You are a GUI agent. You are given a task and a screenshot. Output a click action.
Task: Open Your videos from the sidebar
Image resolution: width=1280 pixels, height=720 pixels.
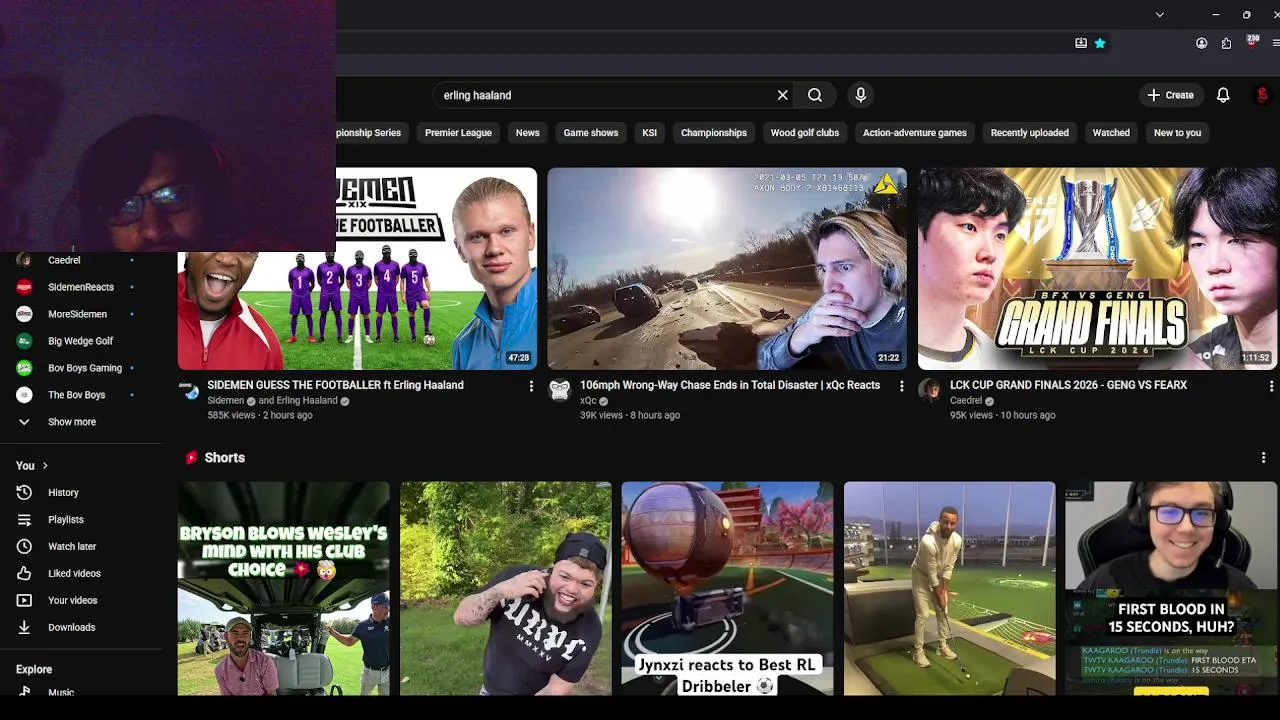(80, 601)
